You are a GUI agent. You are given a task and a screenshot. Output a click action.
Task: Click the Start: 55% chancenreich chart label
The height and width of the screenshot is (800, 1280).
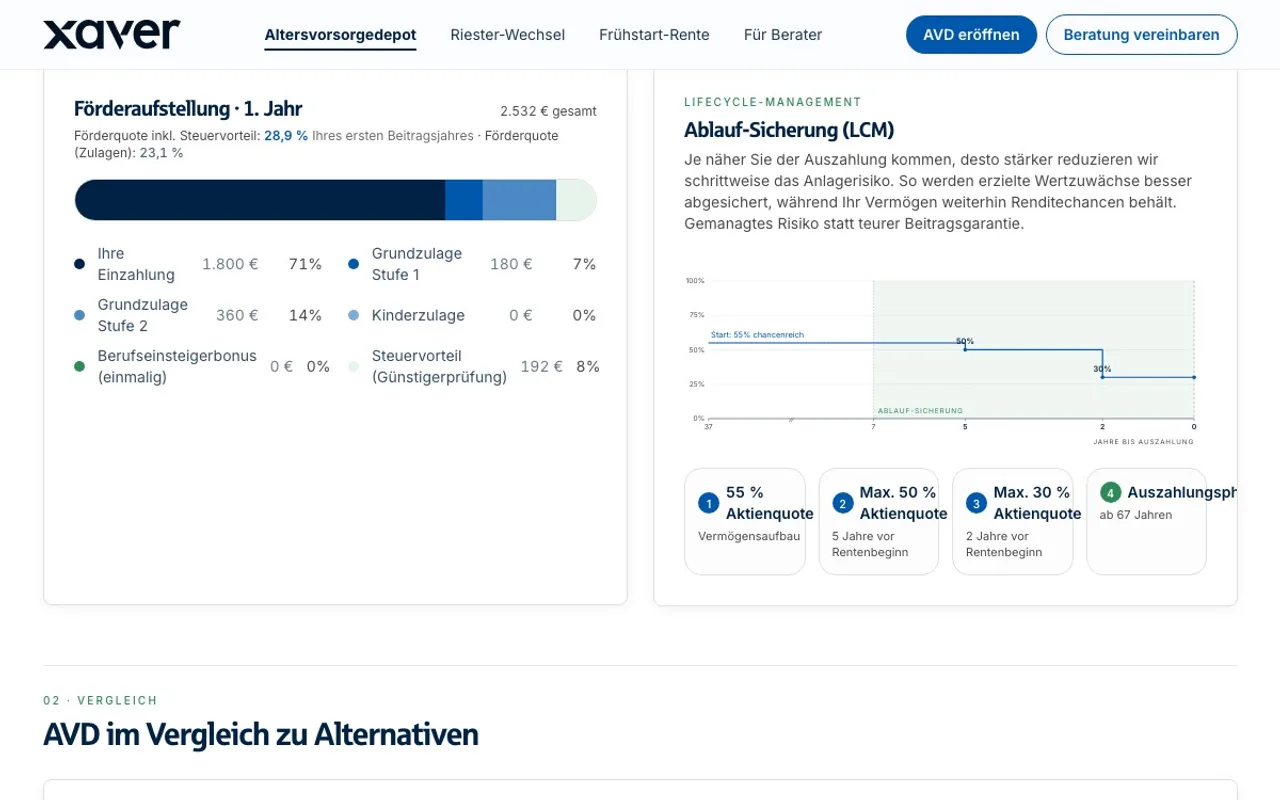click(x=757, y=335)
